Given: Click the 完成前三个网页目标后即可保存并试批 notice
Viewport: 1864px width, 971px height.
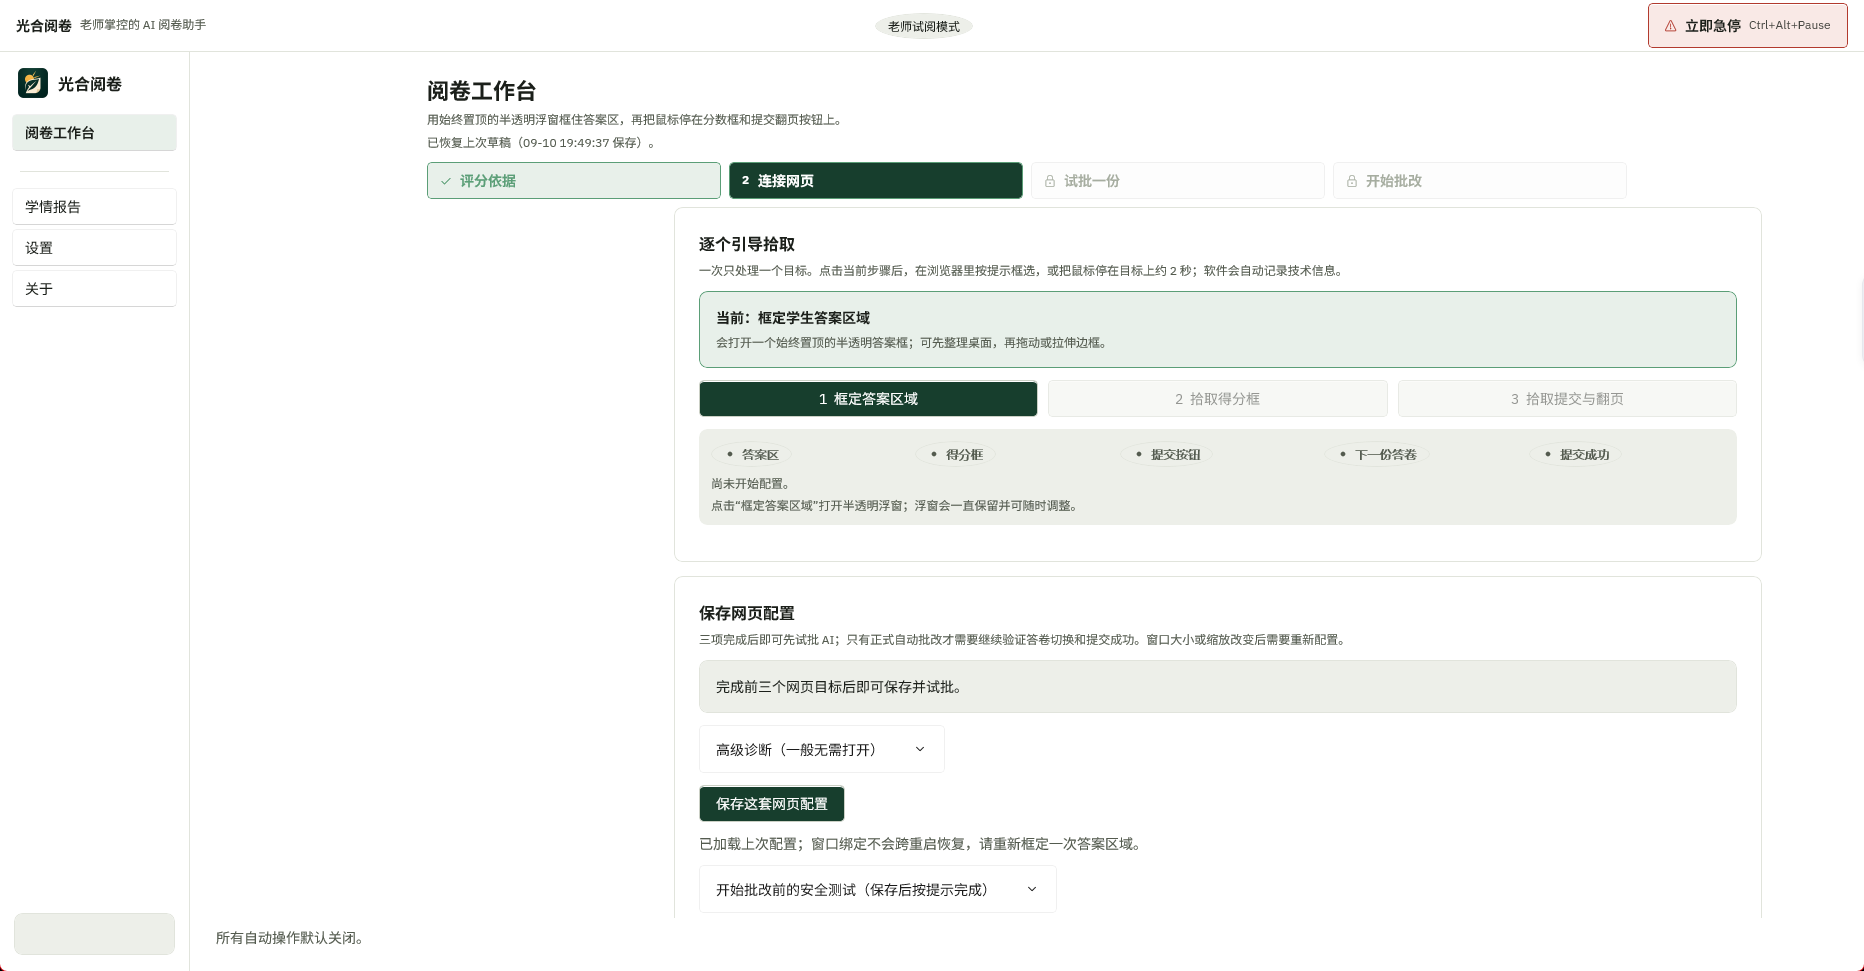Looking at the screenshot, I should 1218,686.
